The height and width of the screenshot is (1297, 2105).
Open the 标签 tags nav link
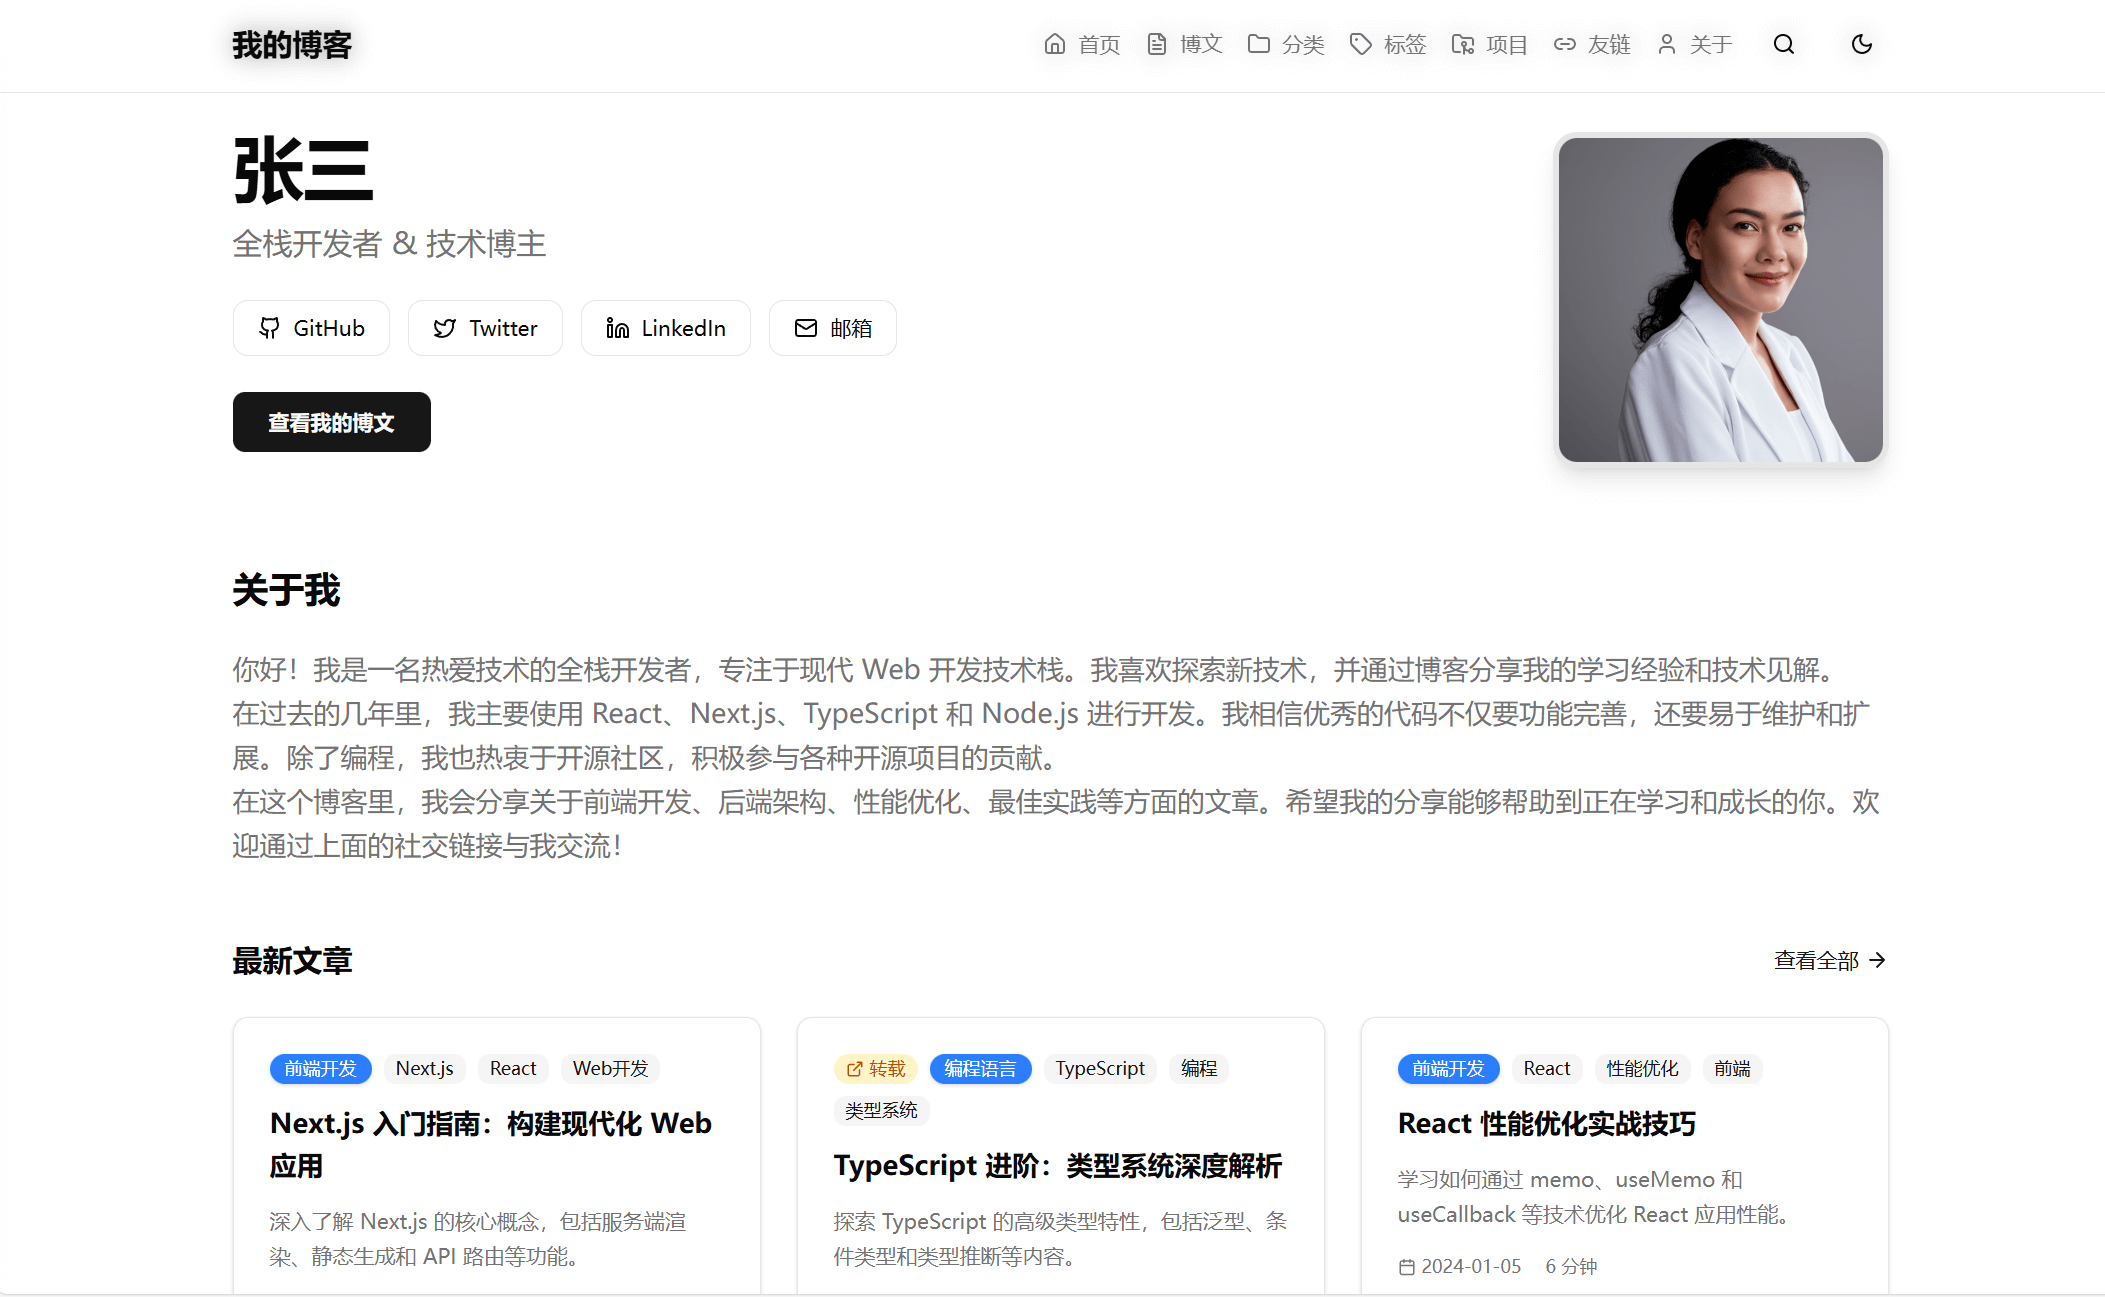click(x=1388, y=44)
